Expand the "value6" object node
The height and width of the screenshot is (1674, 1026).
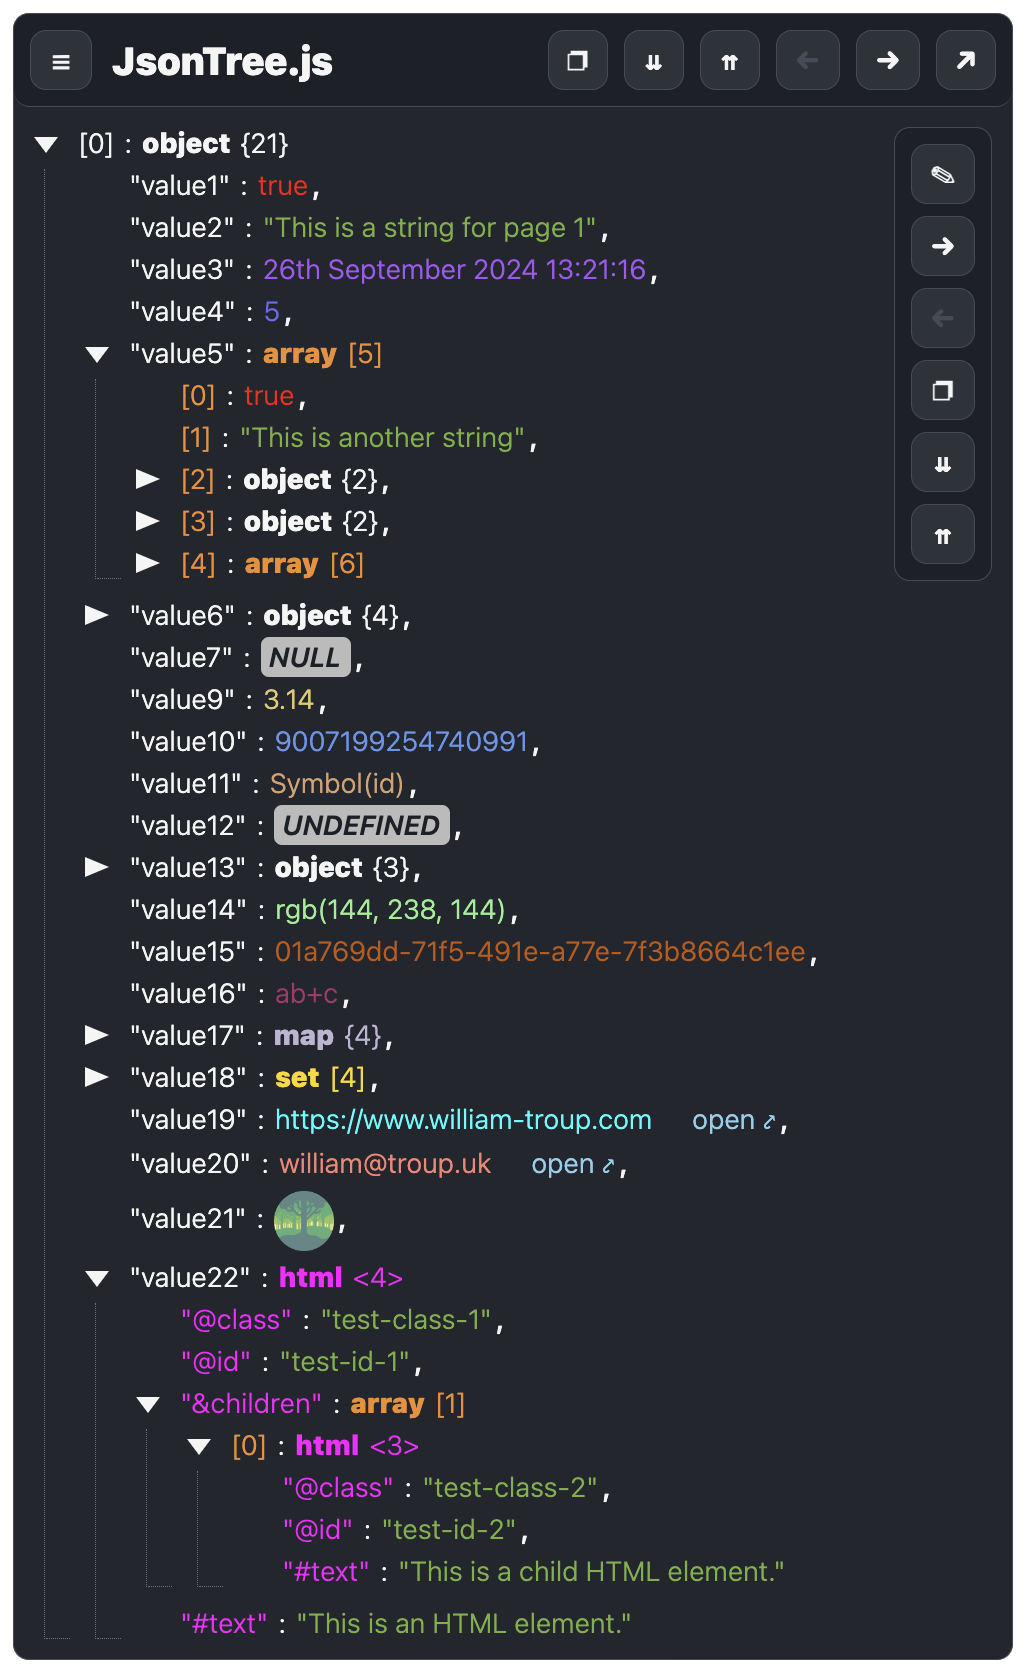click(x=97, y=616)
